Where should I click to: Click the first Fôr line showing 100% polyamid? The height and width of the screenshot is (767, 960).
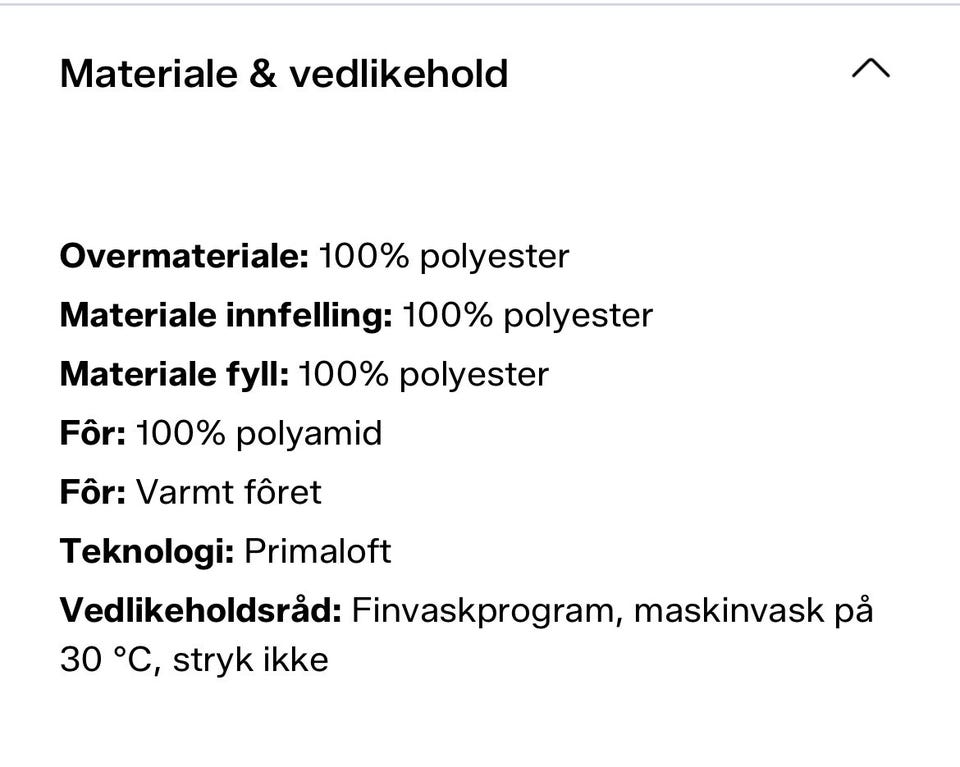(x=220, y=432)
